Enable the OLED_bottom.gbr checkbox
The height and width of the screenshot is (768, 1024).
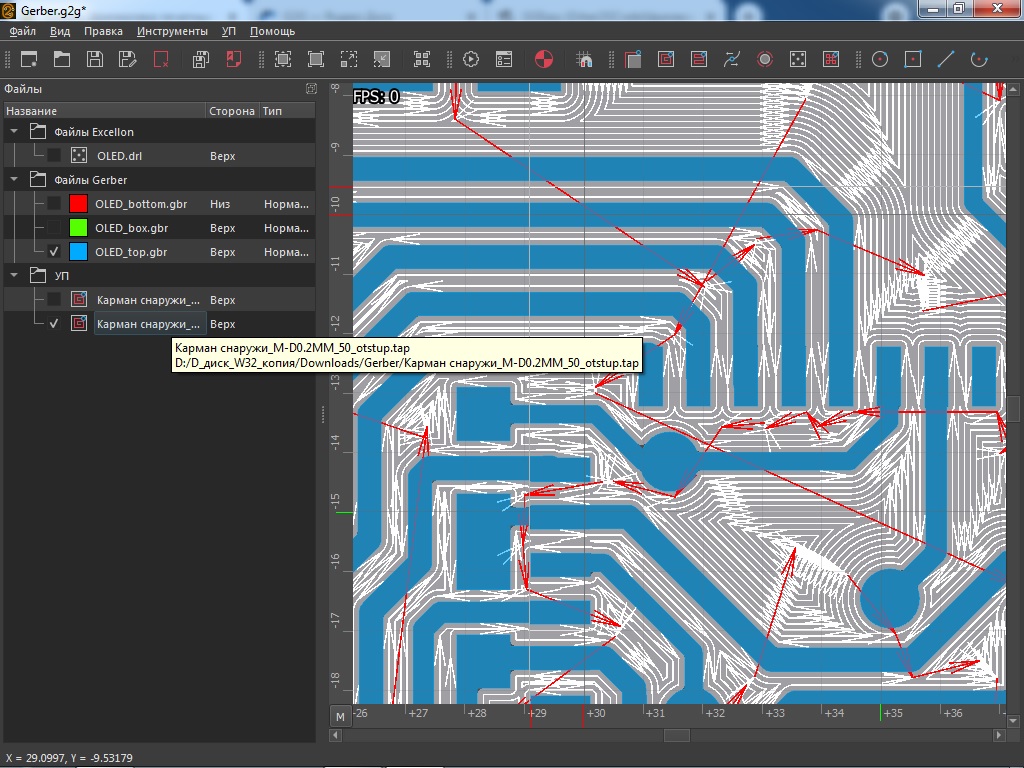click(54, 204)
